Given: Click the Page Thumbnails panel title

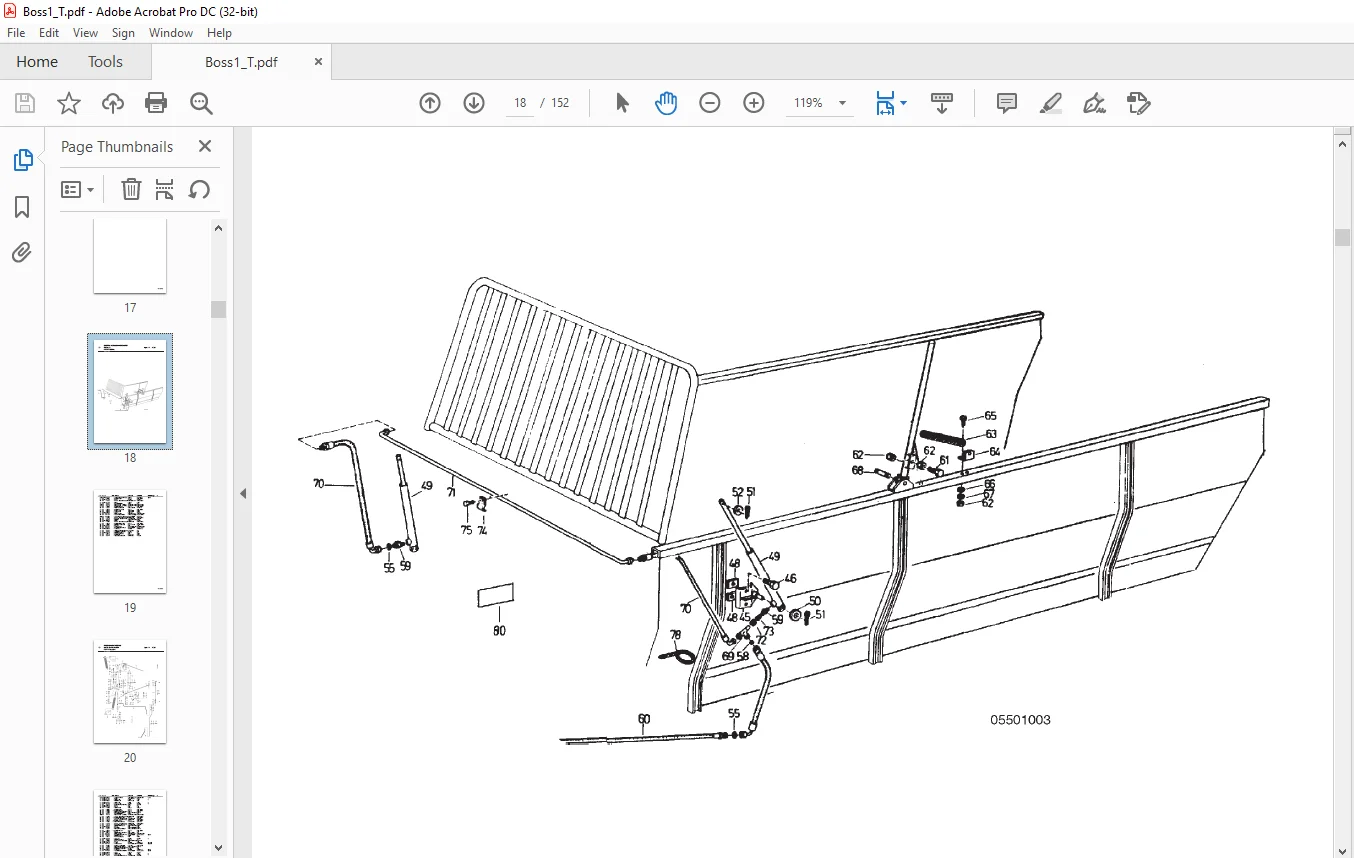Looking at the screenshot, I should [117, 146].
